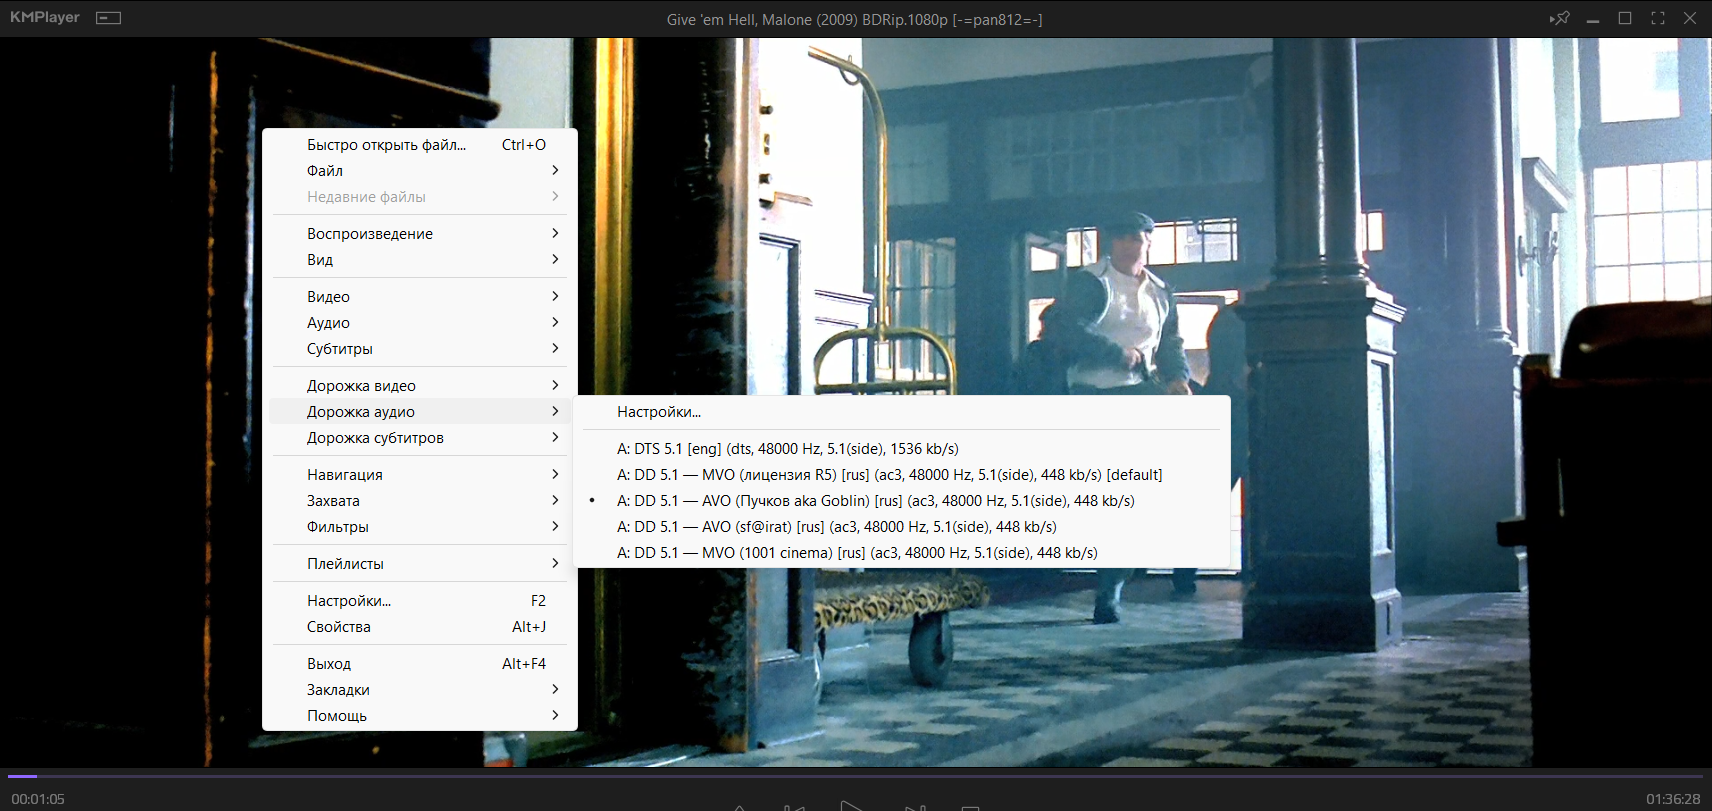
Task: Click the Give 'em Hell, Malone window title
Action: tap(855, 19)
